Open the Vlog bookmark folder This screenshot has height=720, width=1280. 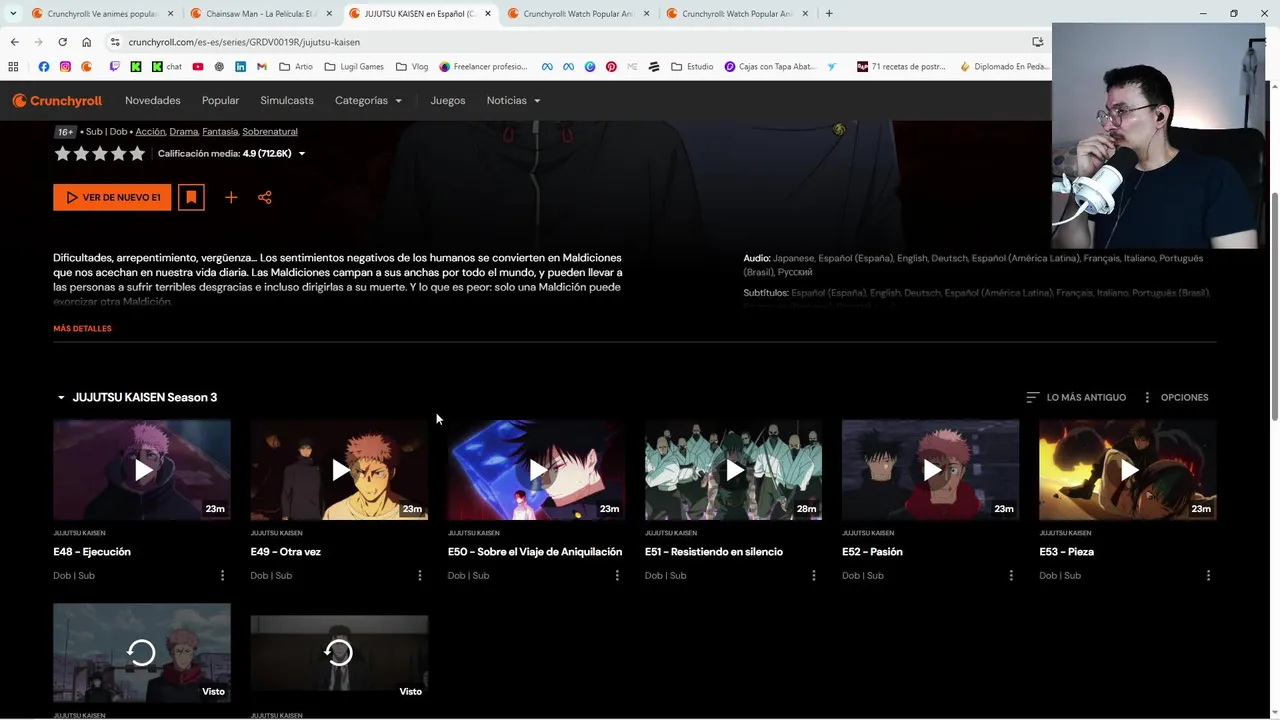tap(412, 67)
